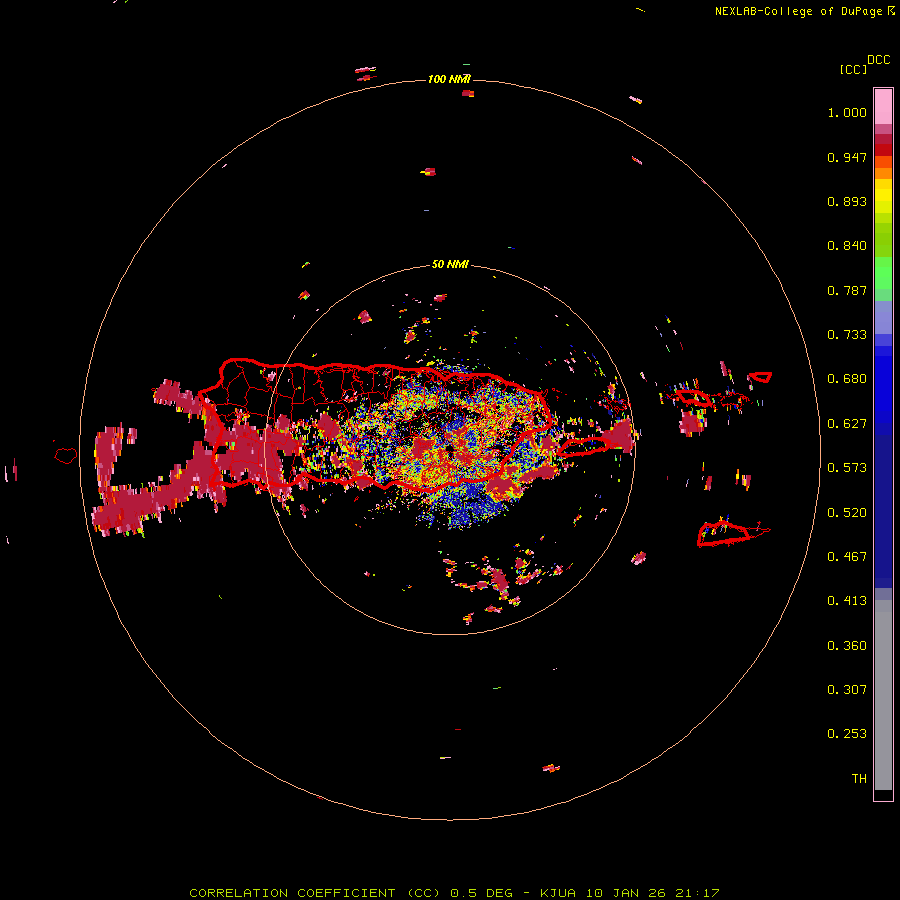The image size is (900, 900).
Task: Click the 100 NMI range ring label
Action: click(x=449, y=79)
